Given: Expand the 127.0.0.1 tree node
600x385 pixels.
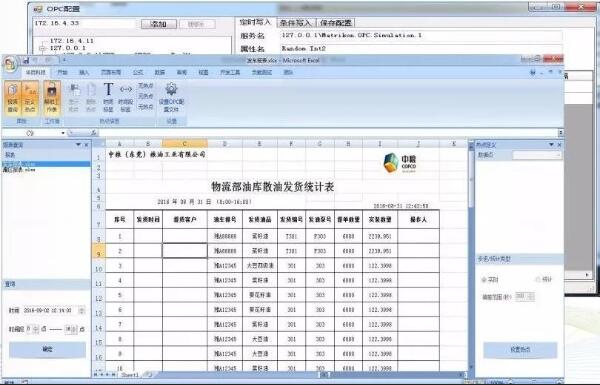Looking at the screenshot, I should click(43, 48).
